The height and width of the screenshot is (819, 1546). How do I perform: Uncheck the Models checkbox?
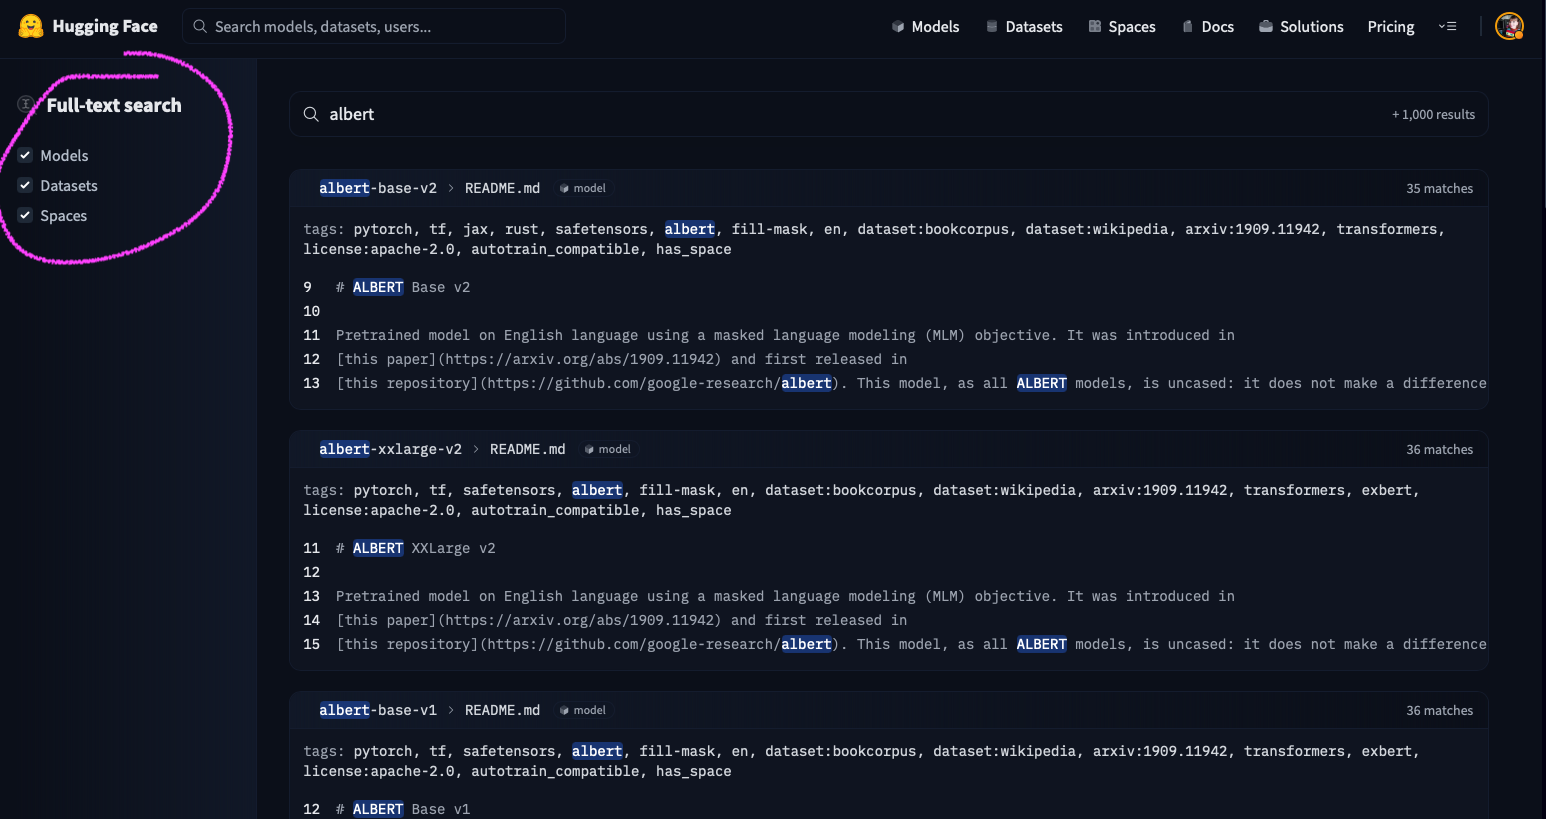pos(25,155)
